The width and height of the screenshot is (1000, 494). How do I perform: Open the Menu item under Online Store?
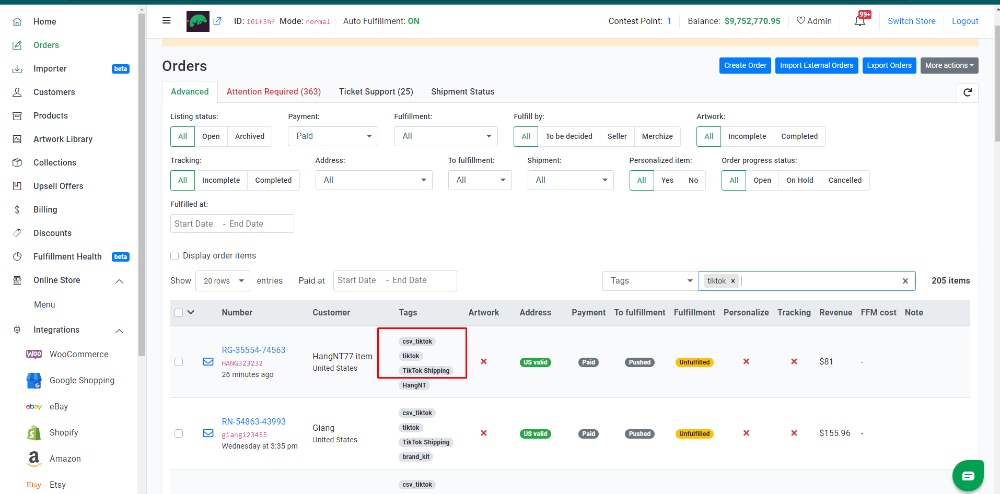(45, 305)
